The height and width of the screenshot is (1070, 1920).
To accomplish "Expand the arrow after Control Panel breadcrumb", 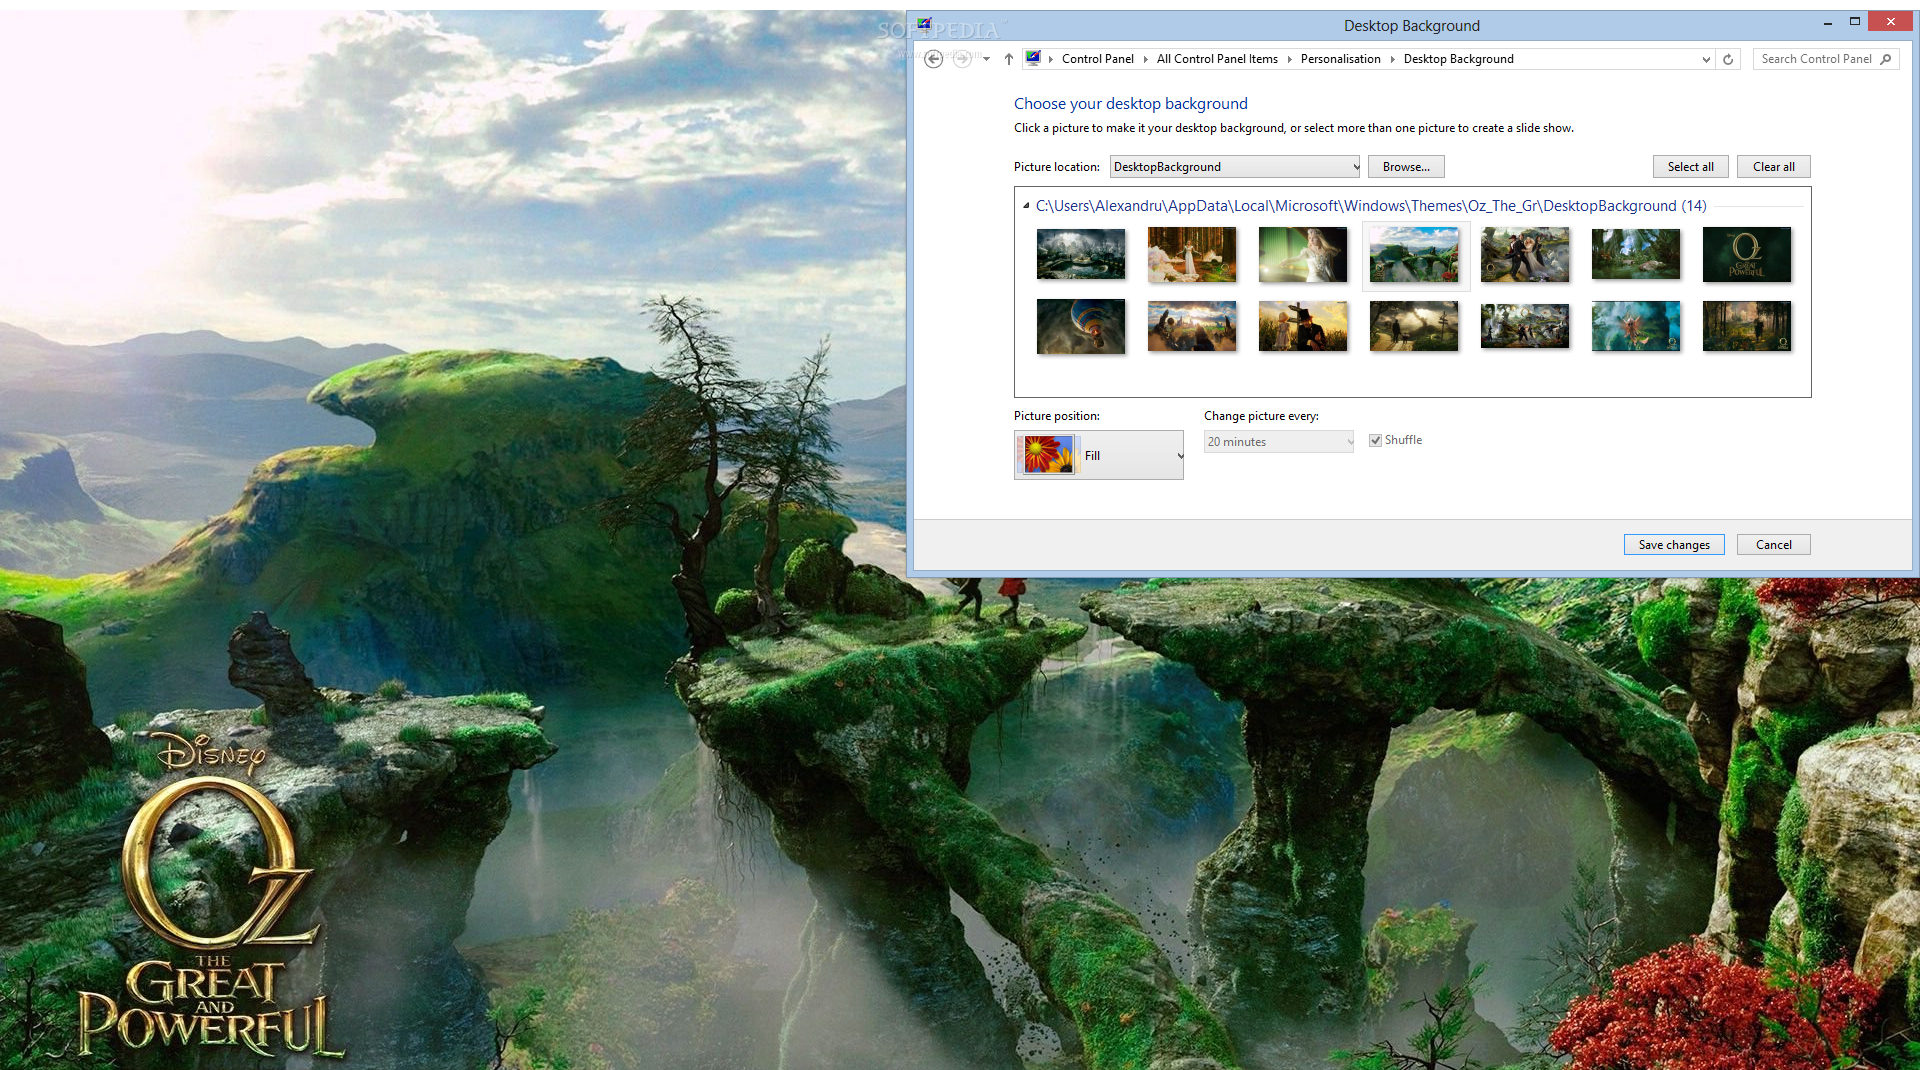I will tap(1146, 59).
